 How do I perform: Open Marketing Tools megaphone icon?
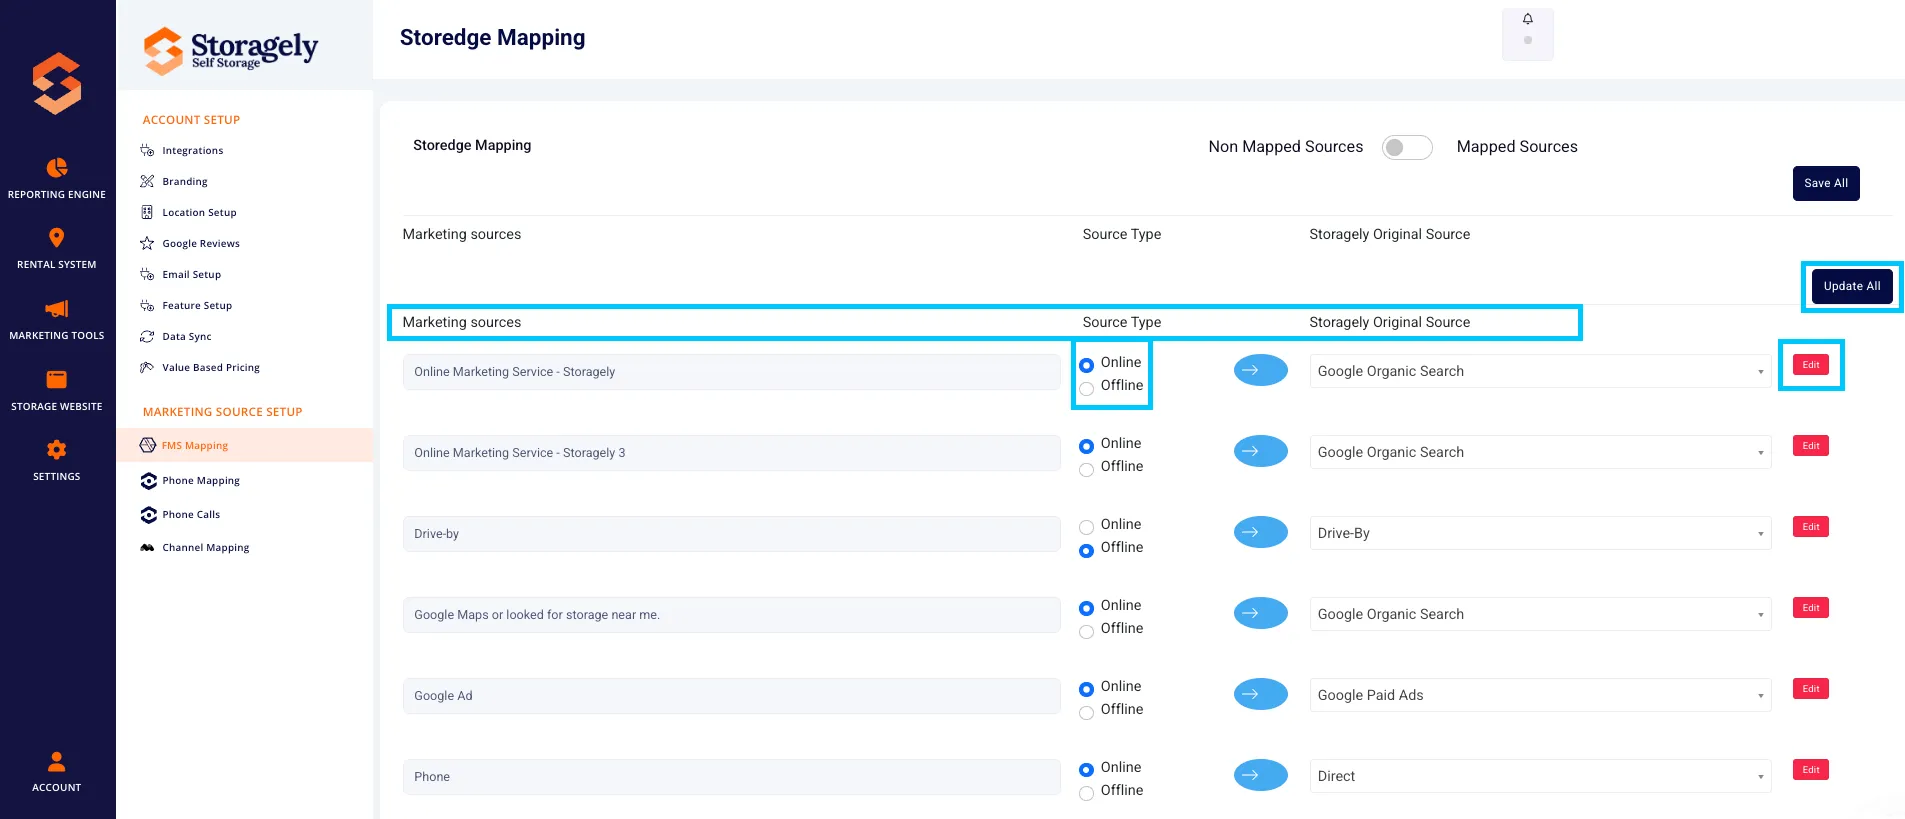click(x=57, y=308)
